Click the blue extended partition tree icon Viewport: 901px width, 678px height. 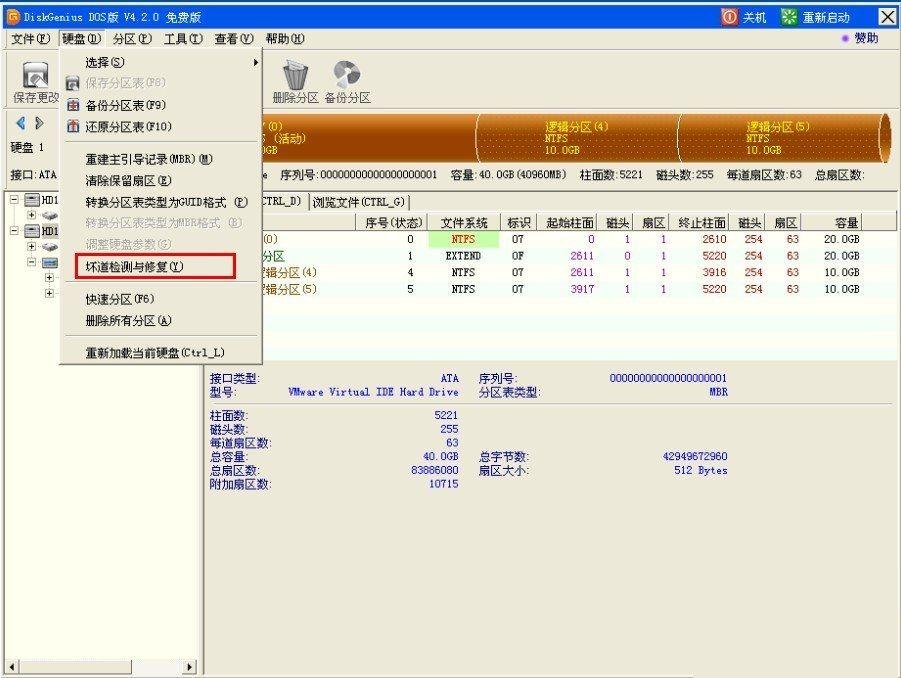pos(50,263)
